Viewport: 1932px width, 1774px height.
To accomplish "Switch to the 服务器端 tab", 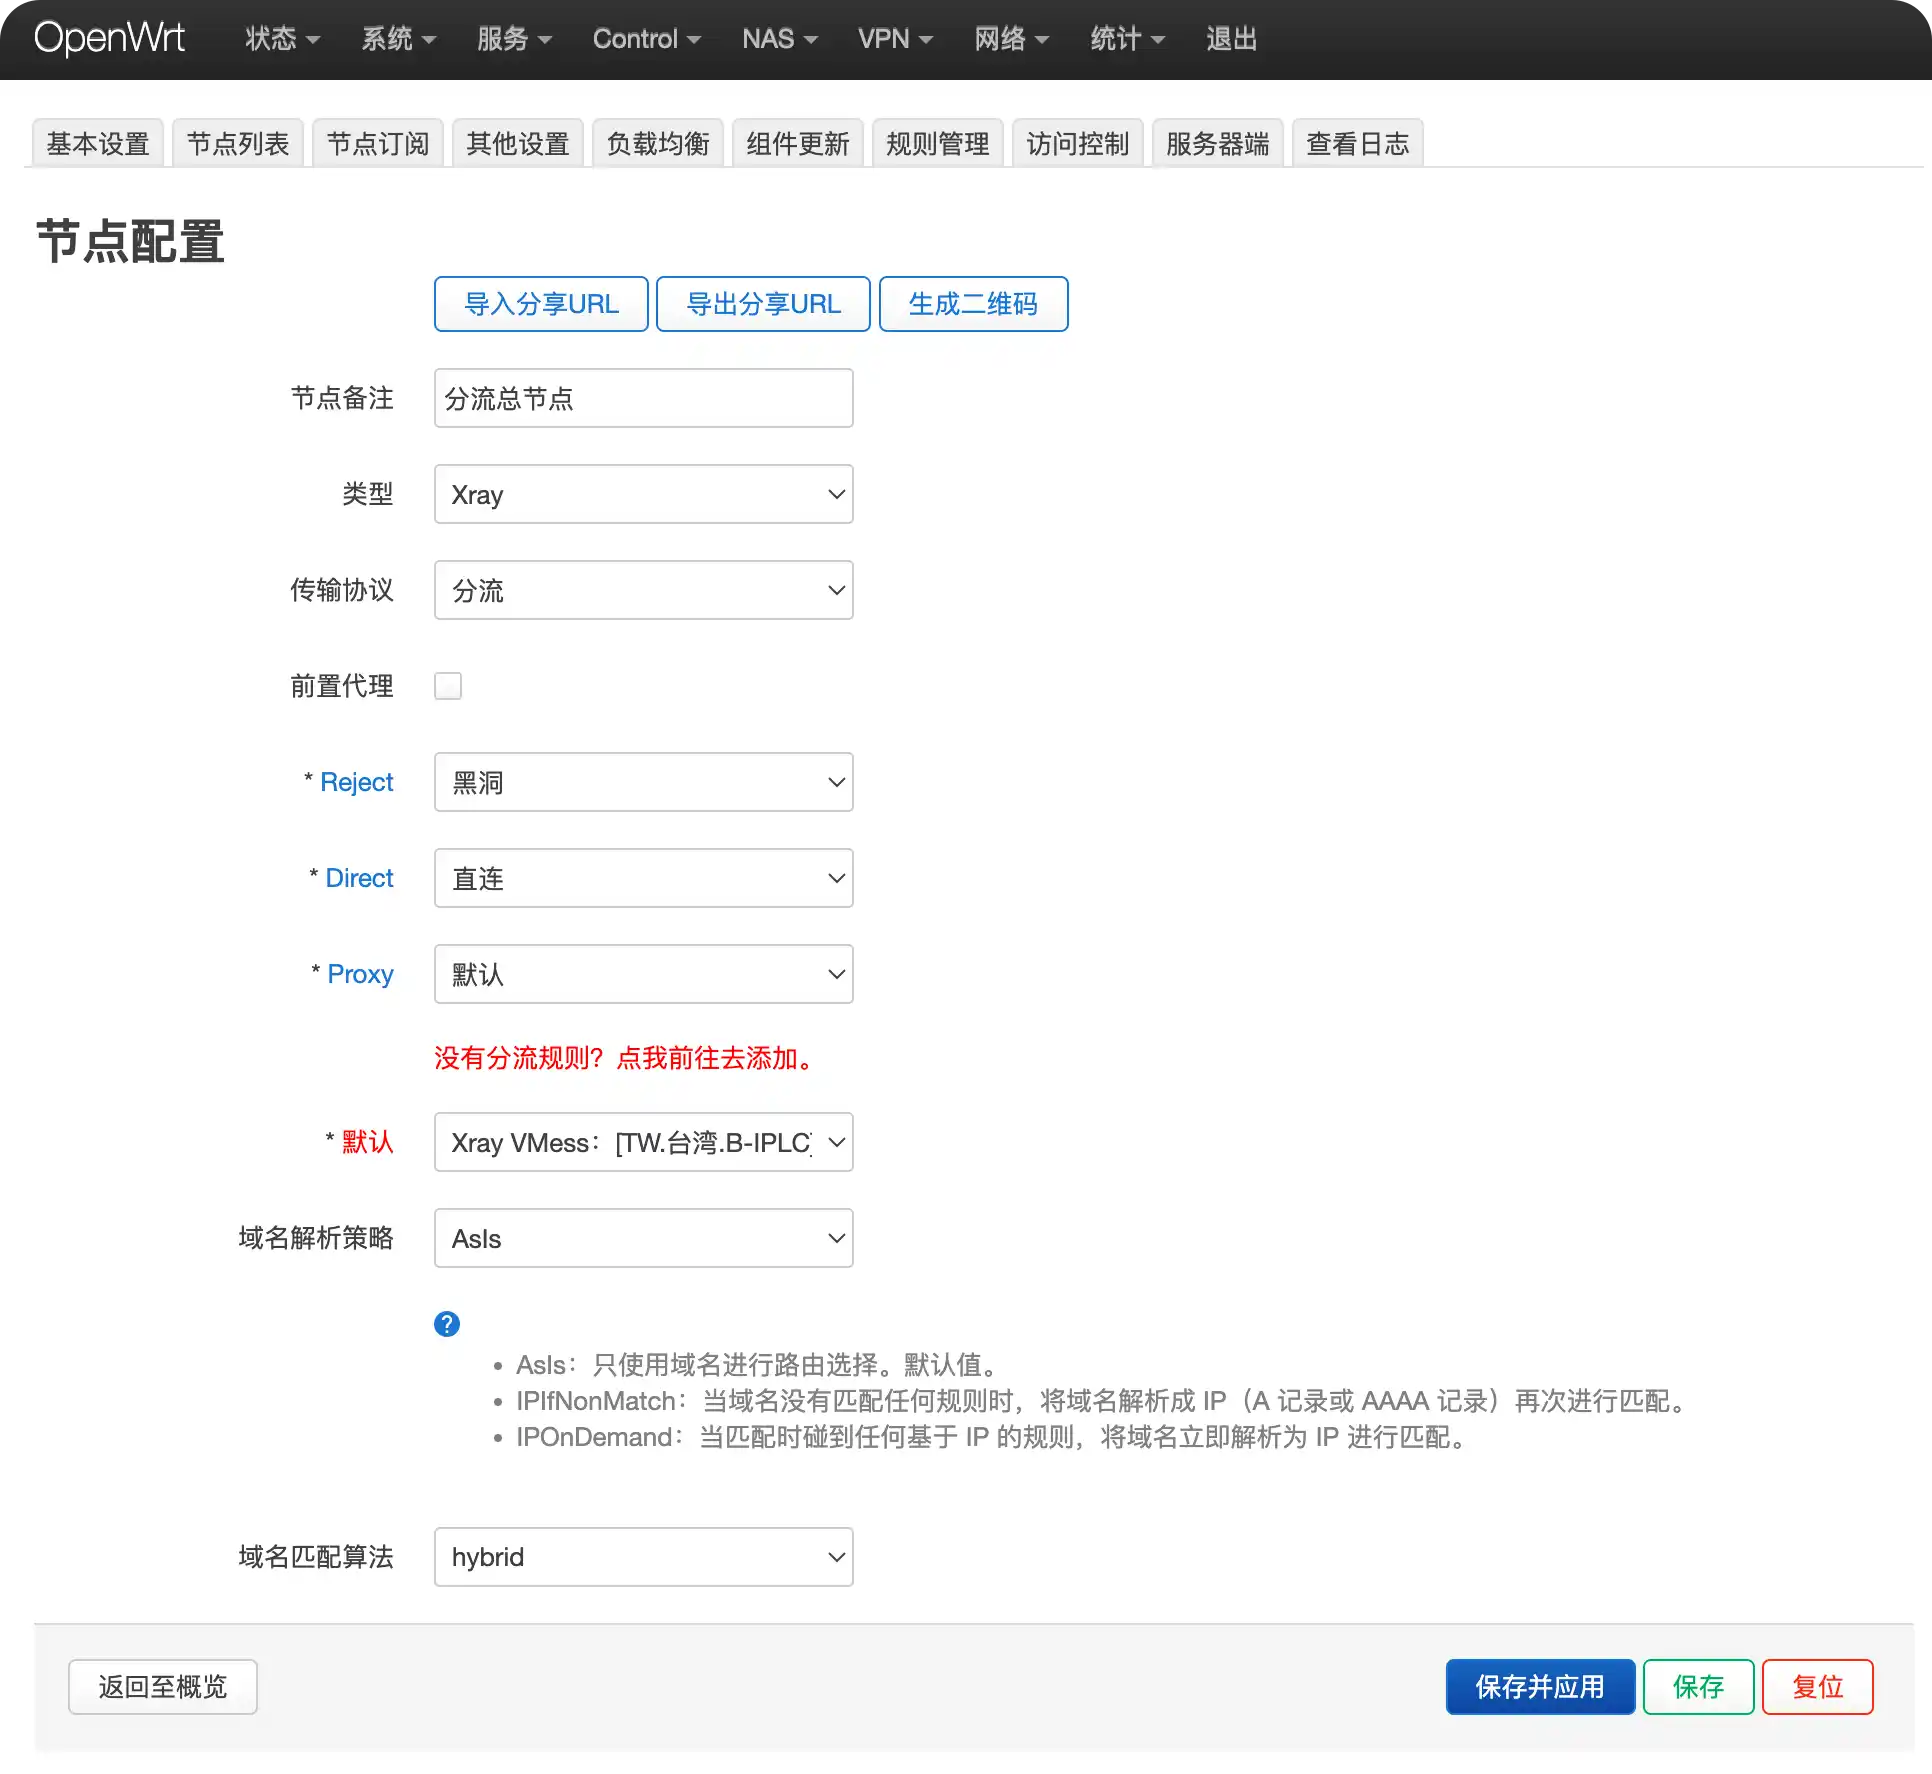I will click(x=1218, y=144).
